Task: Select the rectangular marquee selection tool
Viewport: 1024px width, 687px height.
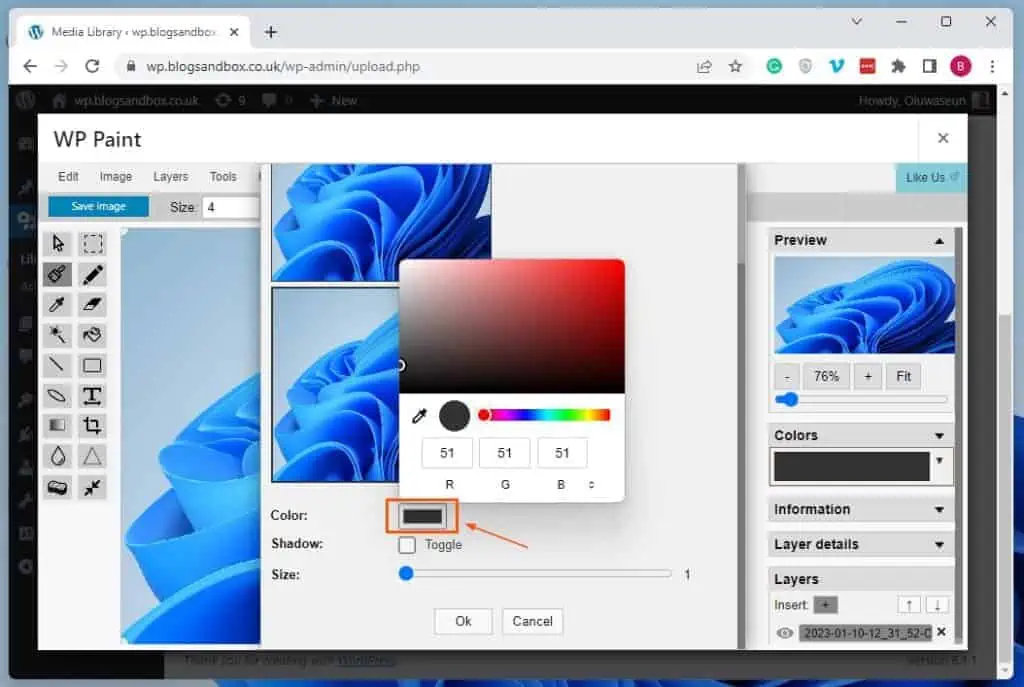Action: [x=92, y=243]
